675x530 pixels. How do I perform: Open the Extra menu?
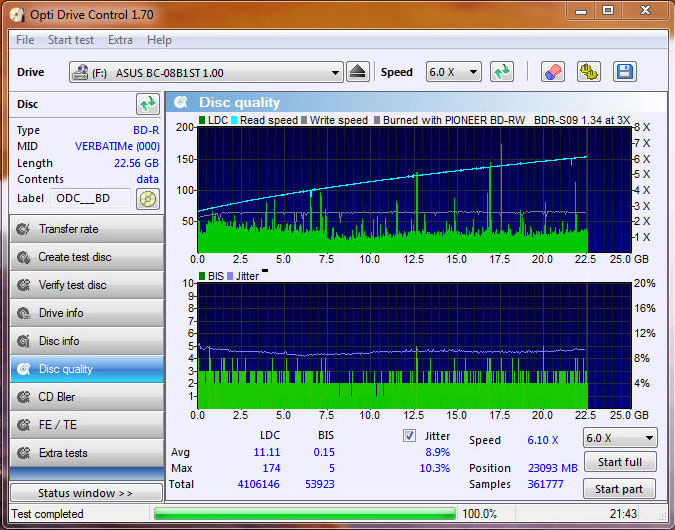tap(120, 40)
